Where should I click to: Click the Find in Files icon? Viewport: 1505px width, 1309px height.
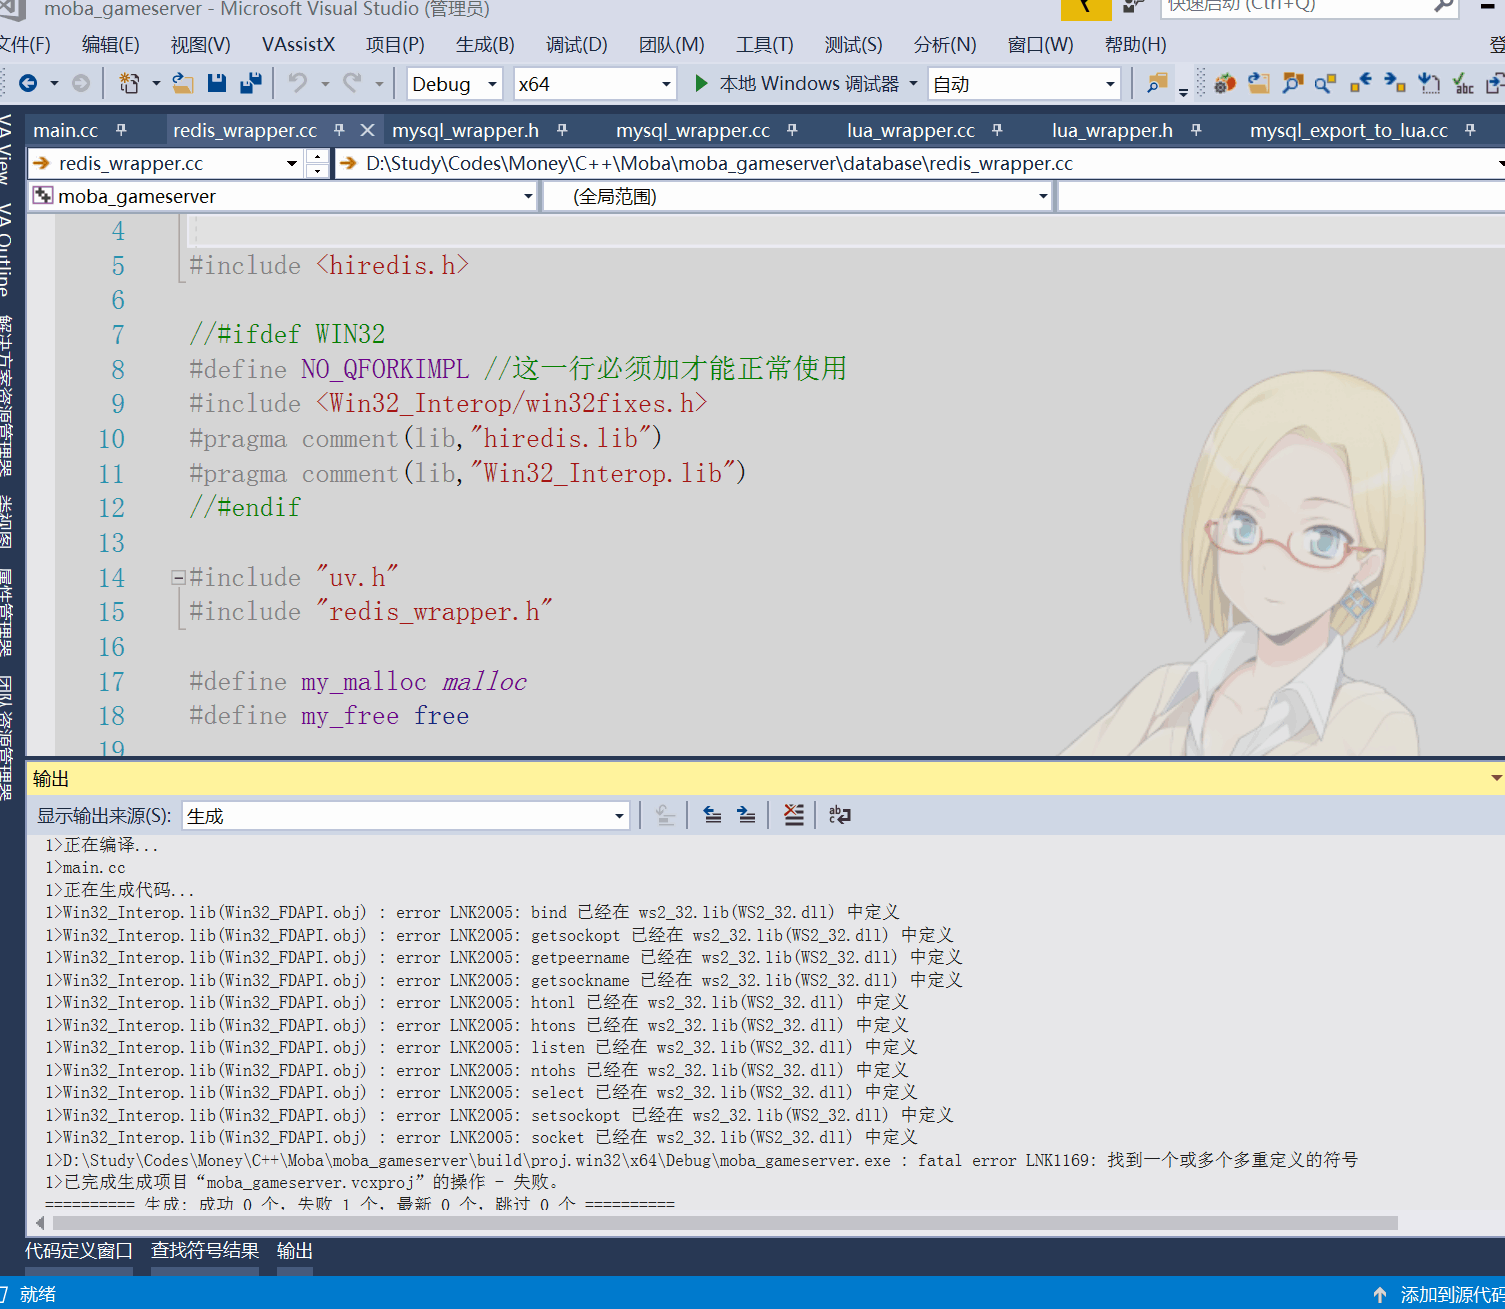pyautogui.click(x=1157, y=84)
